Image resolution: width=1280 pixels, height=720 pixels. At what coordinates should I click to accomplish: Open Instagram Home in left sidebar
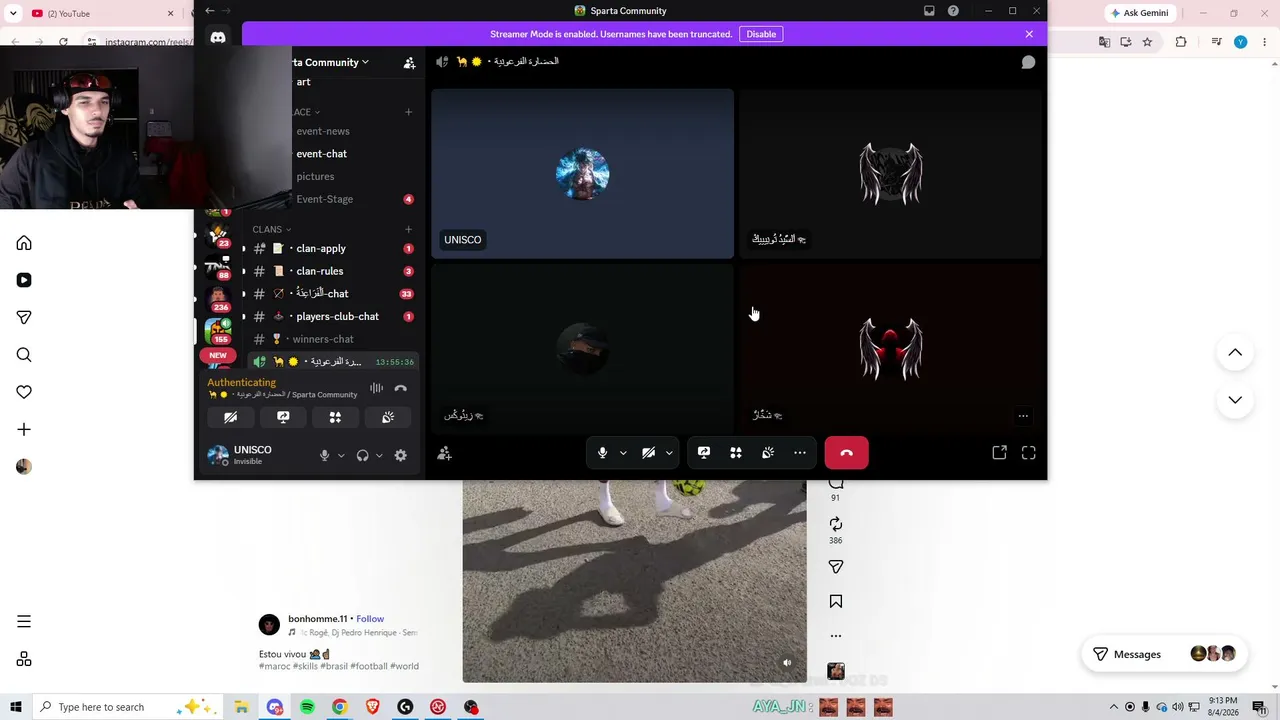click(24, 243)
